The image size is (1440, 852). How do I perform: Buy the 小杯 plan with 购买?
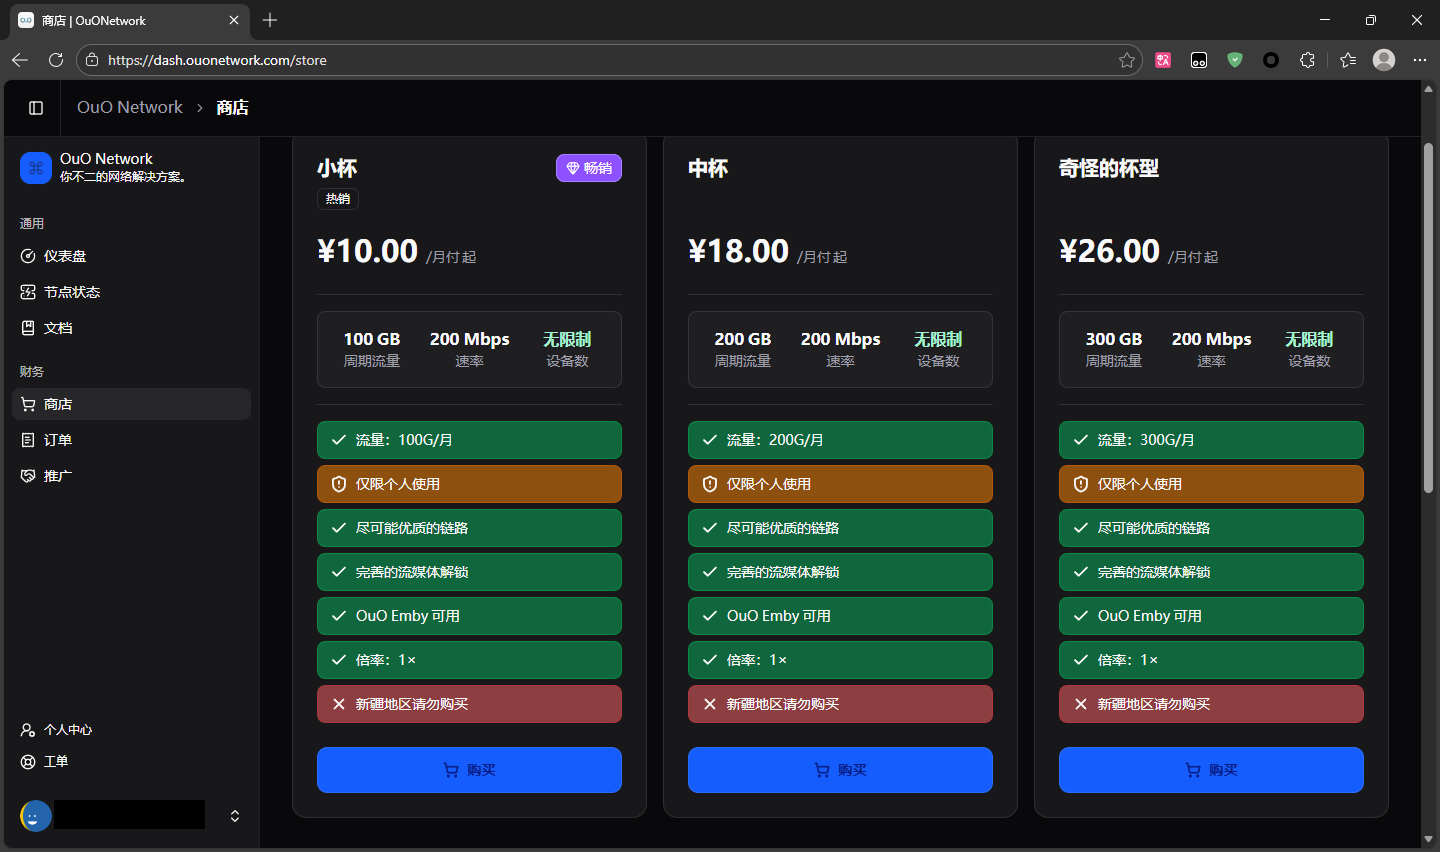point(469,770)
